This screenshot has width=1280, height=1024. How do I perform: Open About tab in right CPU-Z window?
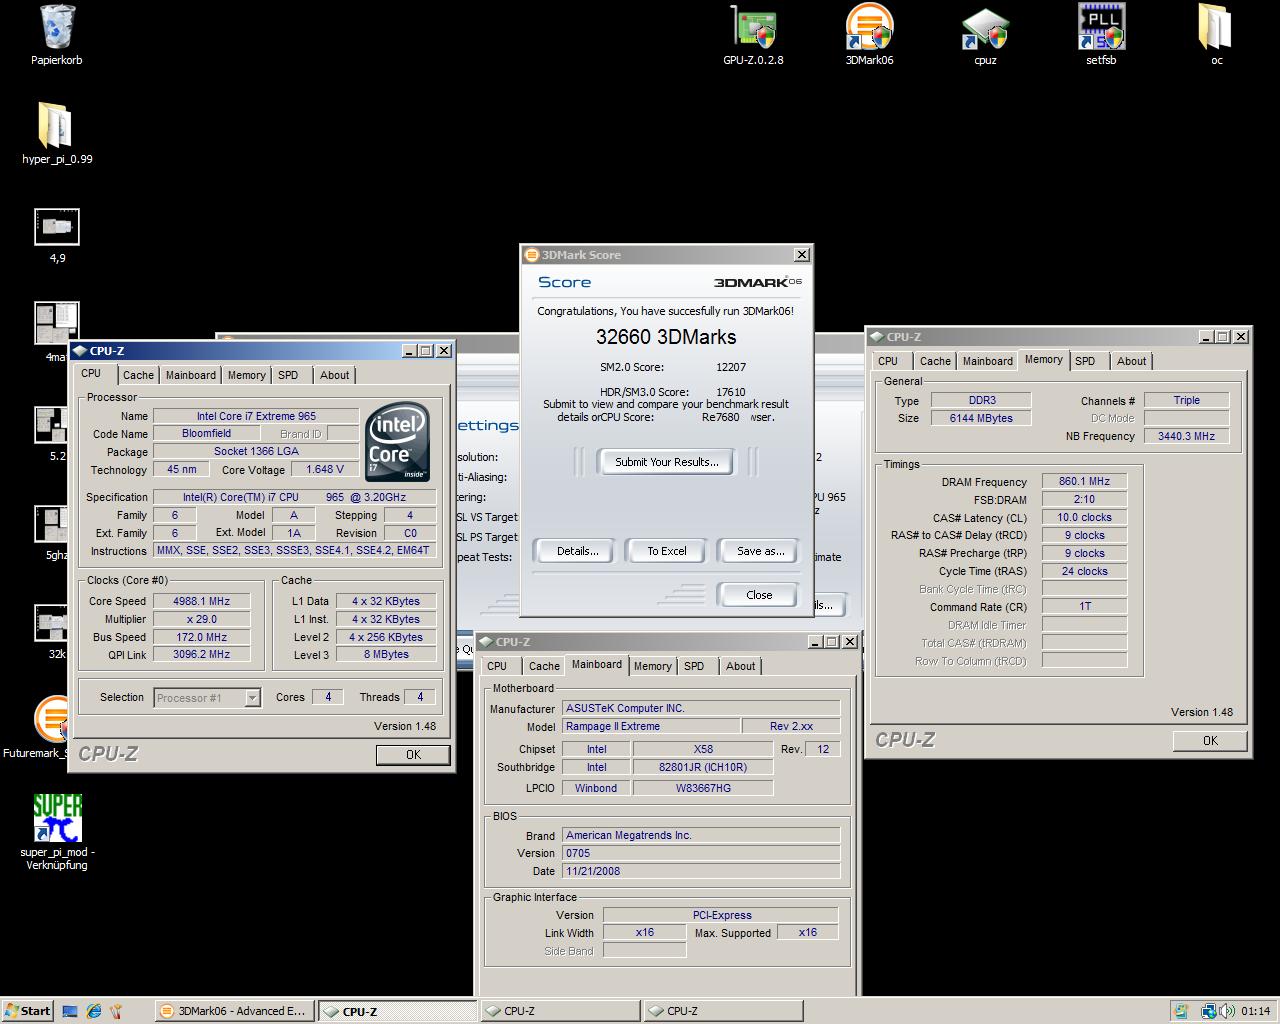[1131, 361]
